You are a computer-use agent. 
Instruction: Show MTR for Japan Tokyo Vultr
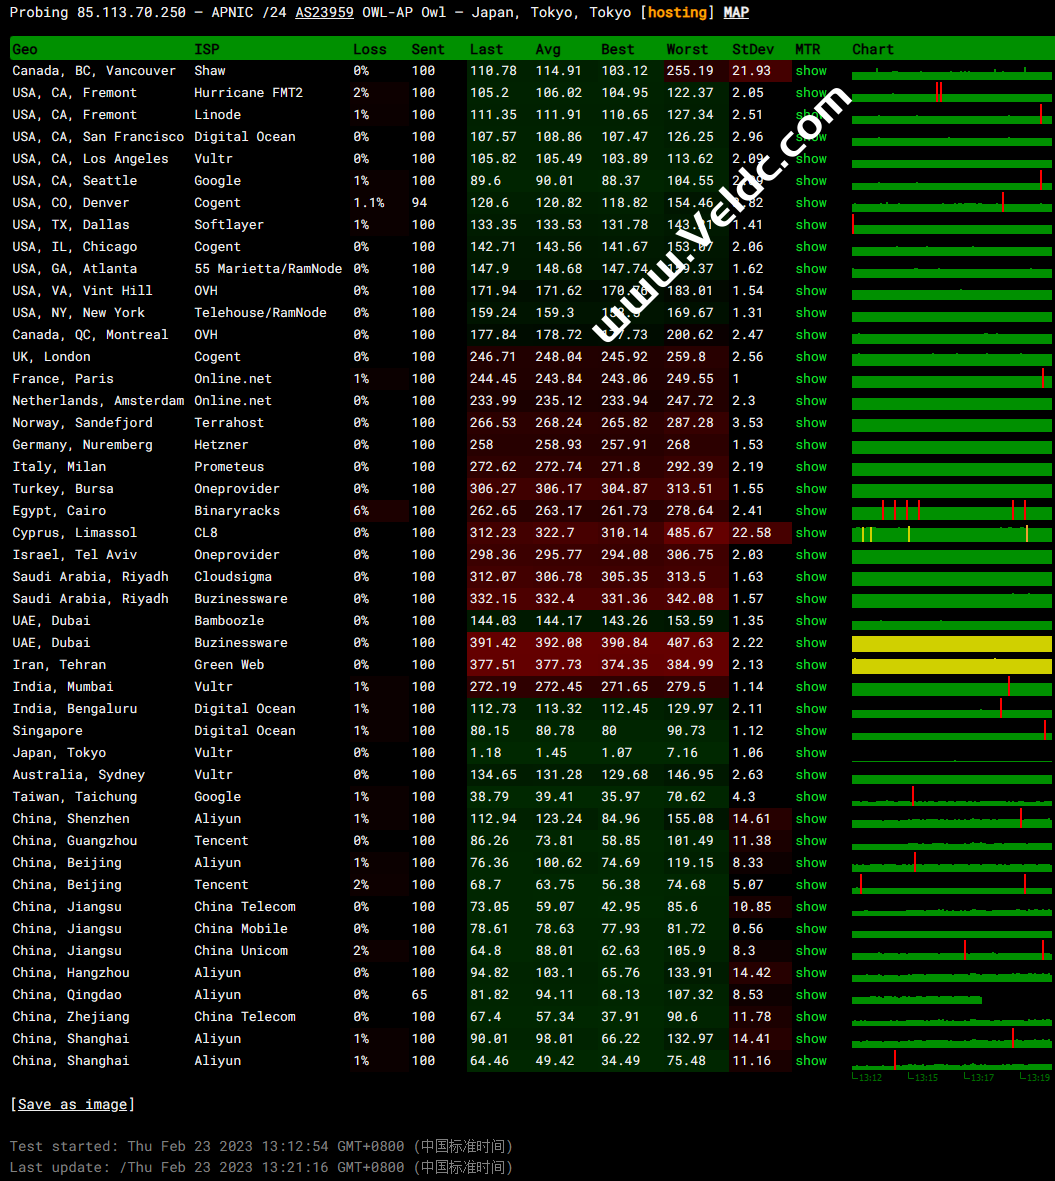[811, 753]
